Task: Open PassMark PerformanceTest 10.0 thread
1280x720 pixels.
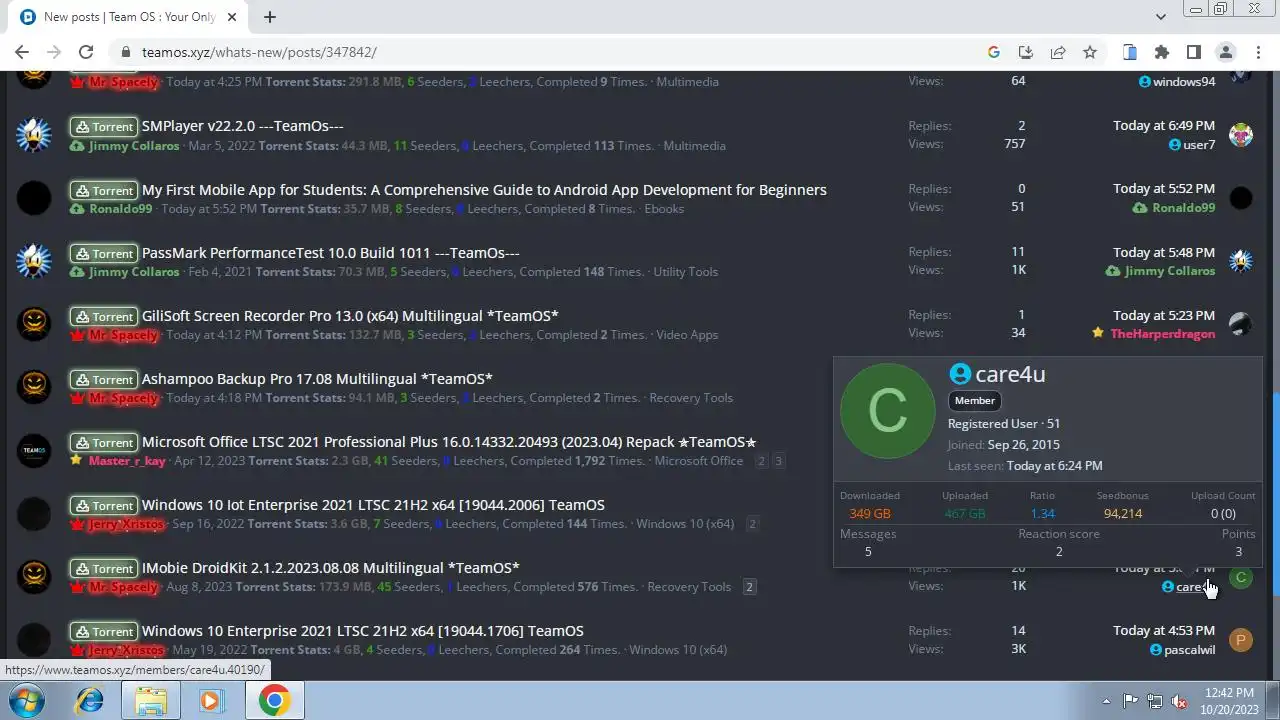Action: [x=330, y=252]
